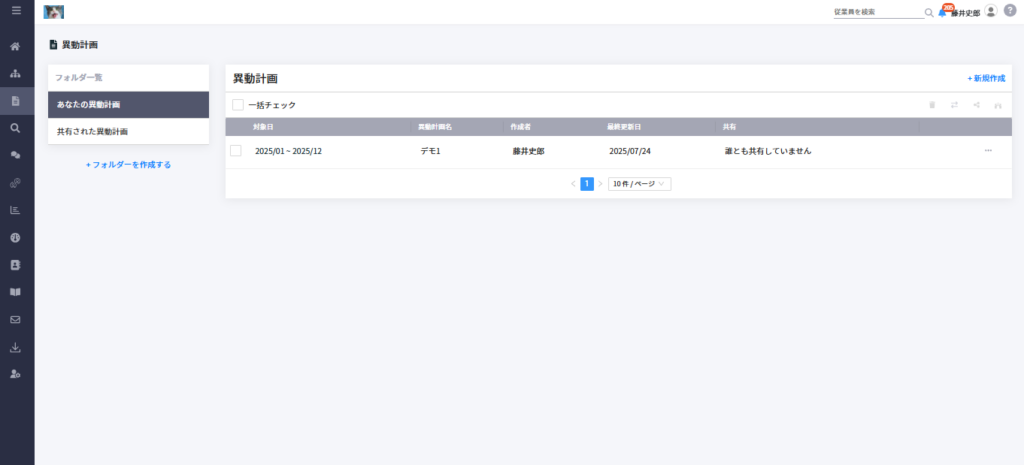This screenshot has width=1024, height=465.
Task: Open the hamburger menu in the sidebar
Action: point(16,11)
